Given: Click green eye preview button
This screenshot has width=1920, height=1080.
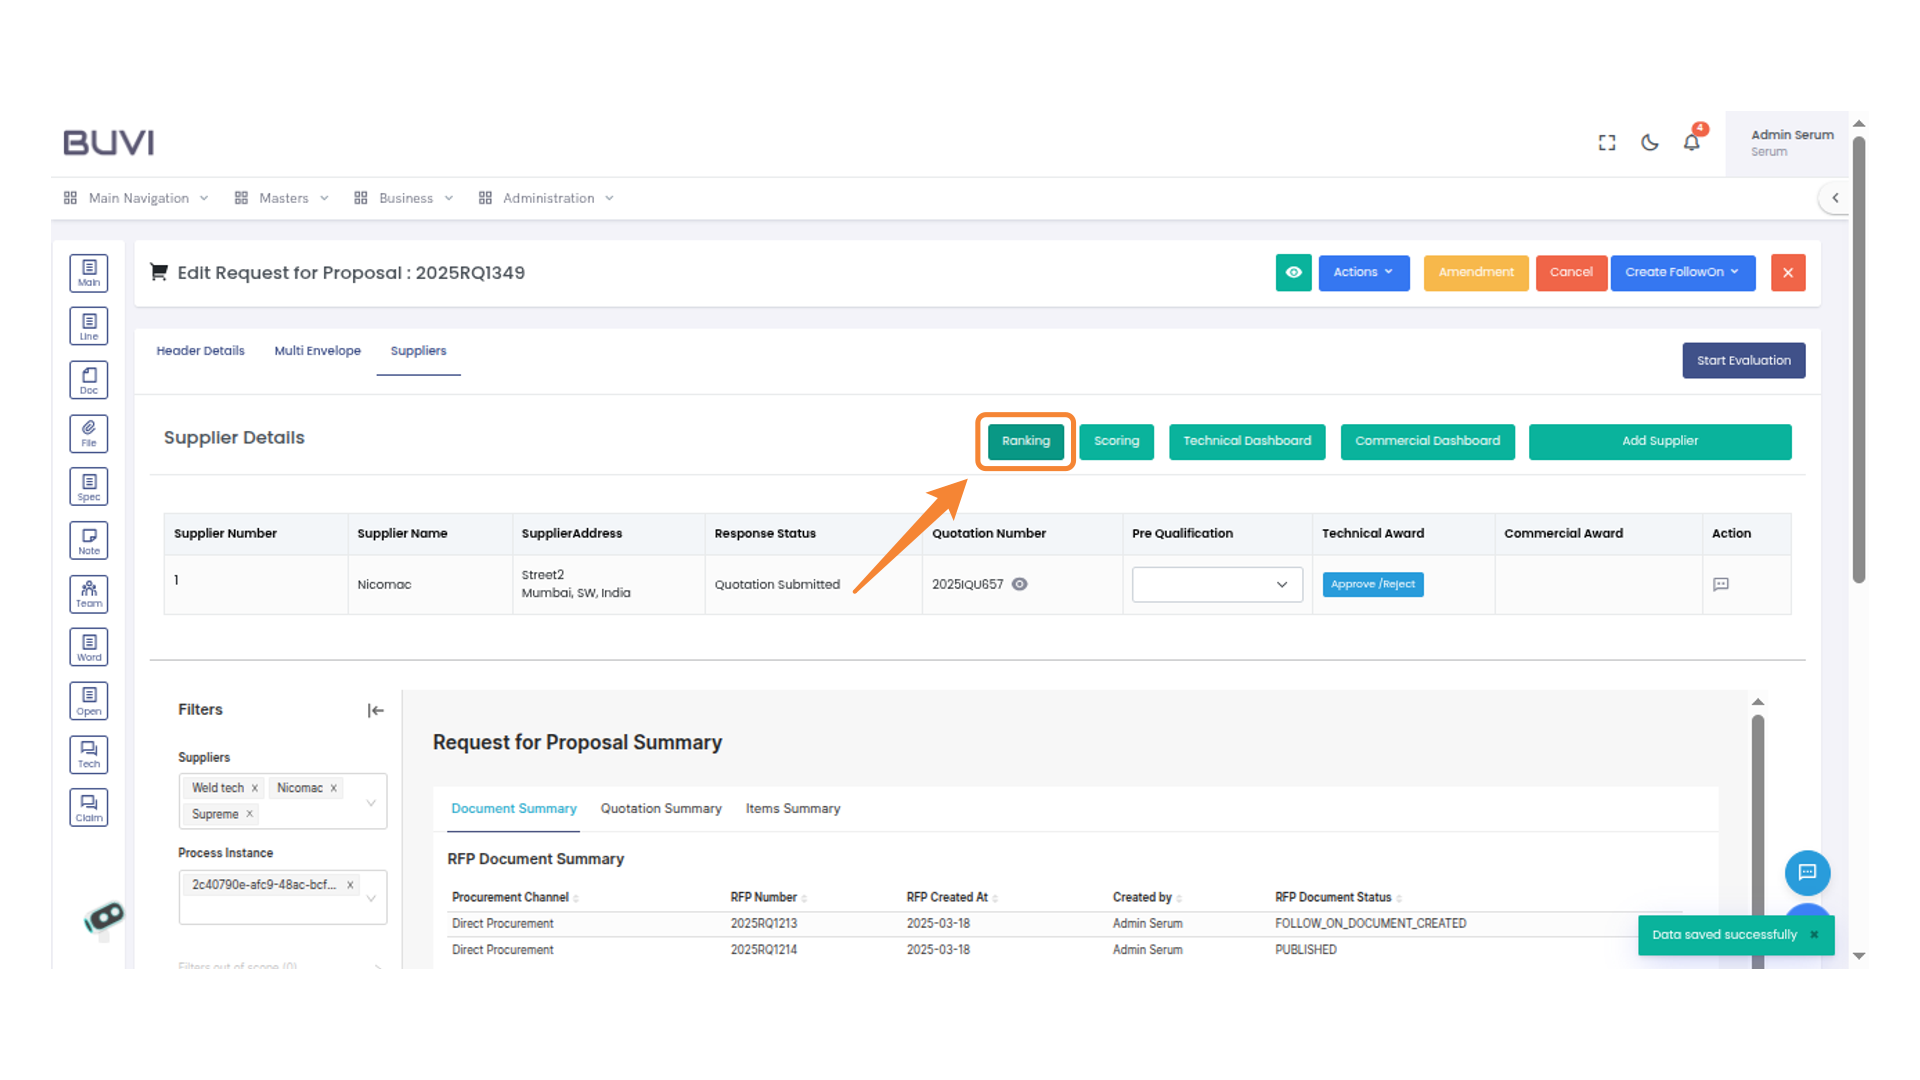Looking at the screenshot, I should pyautogui.click(x=1293, y=272).
